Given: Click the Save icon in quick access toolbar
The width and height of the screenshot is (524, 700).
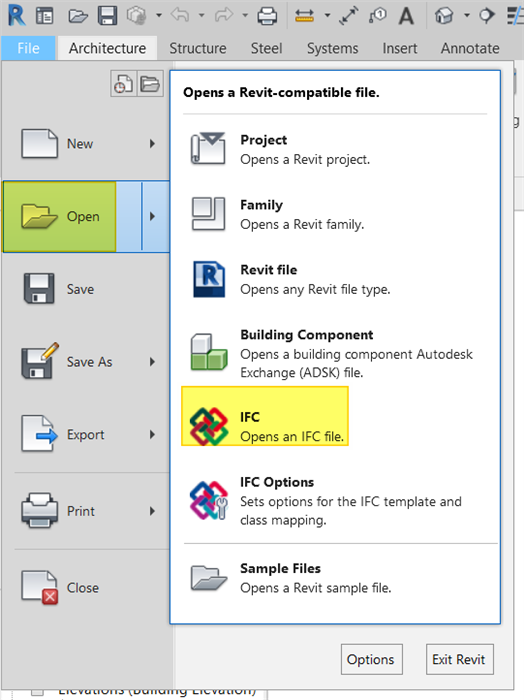Looking at the screenshot, I should point(108,16).
